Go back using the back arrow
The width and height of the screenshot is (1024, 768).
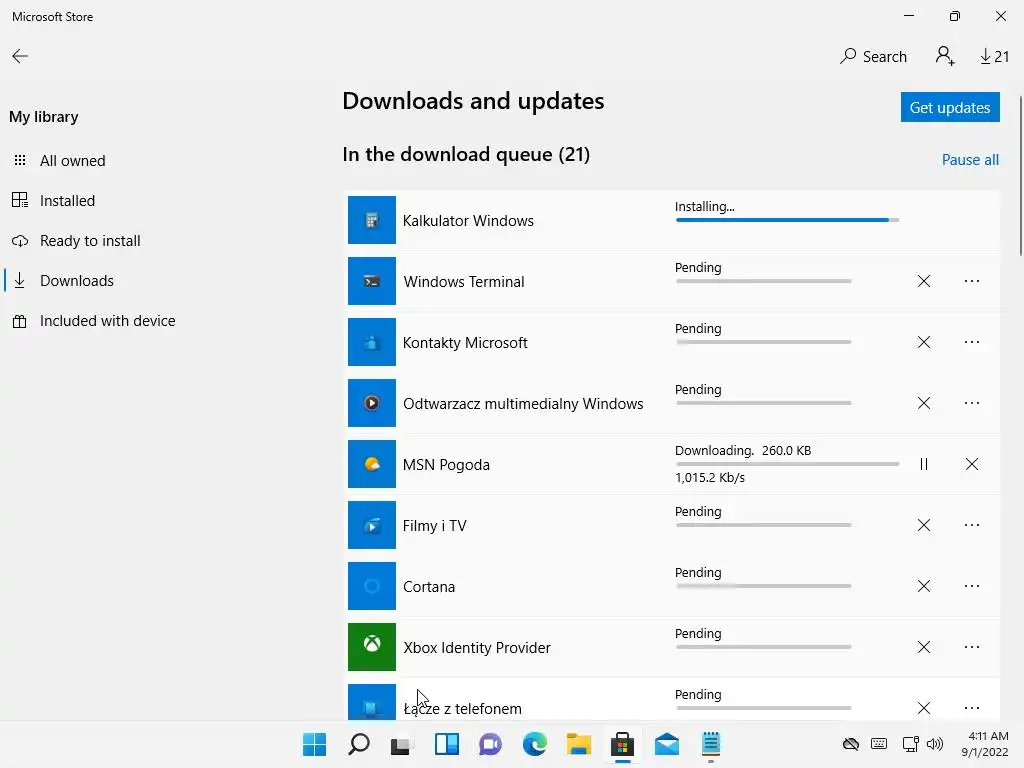20,56
